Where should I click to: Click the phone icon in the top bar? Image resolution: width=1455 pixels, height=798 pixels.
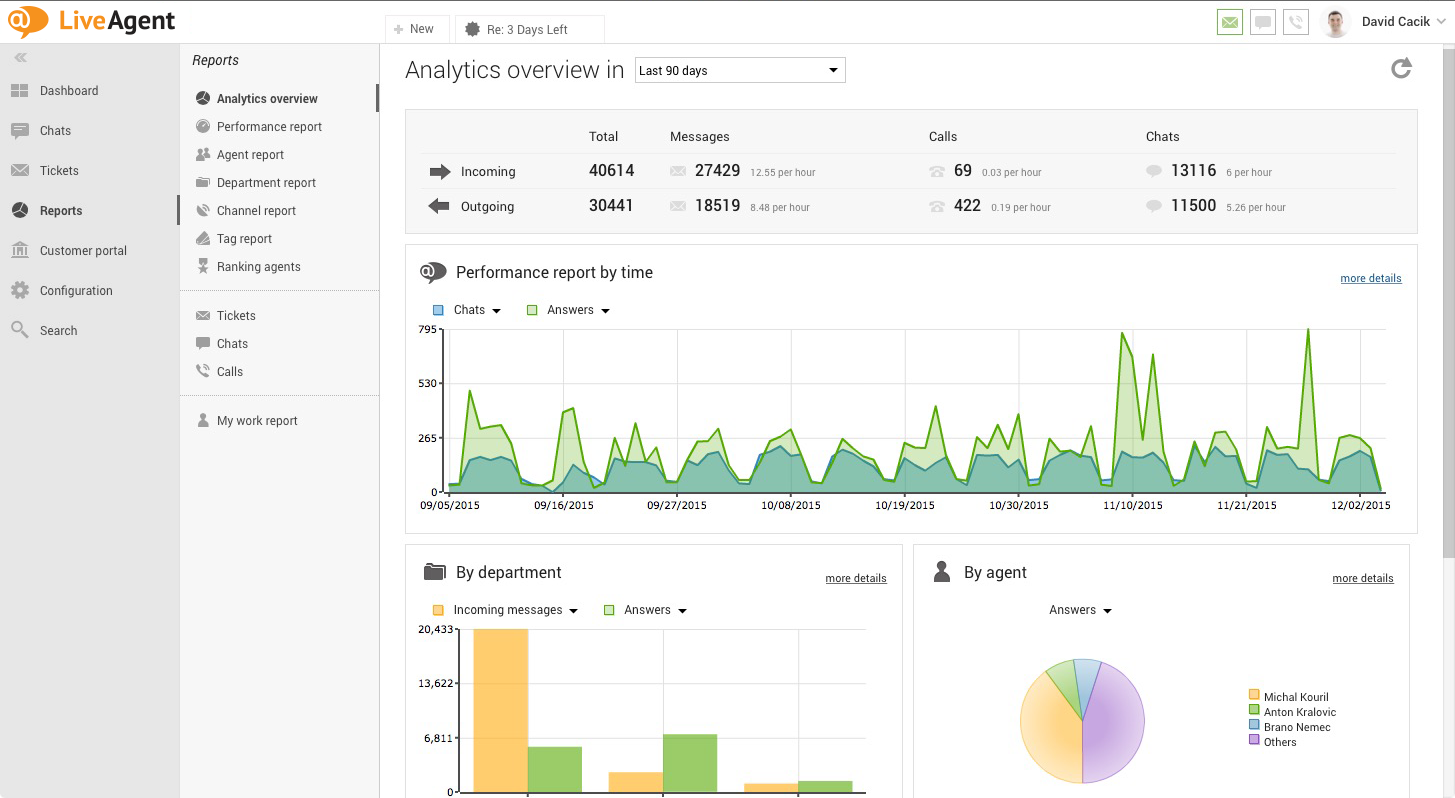[1296, 21]
